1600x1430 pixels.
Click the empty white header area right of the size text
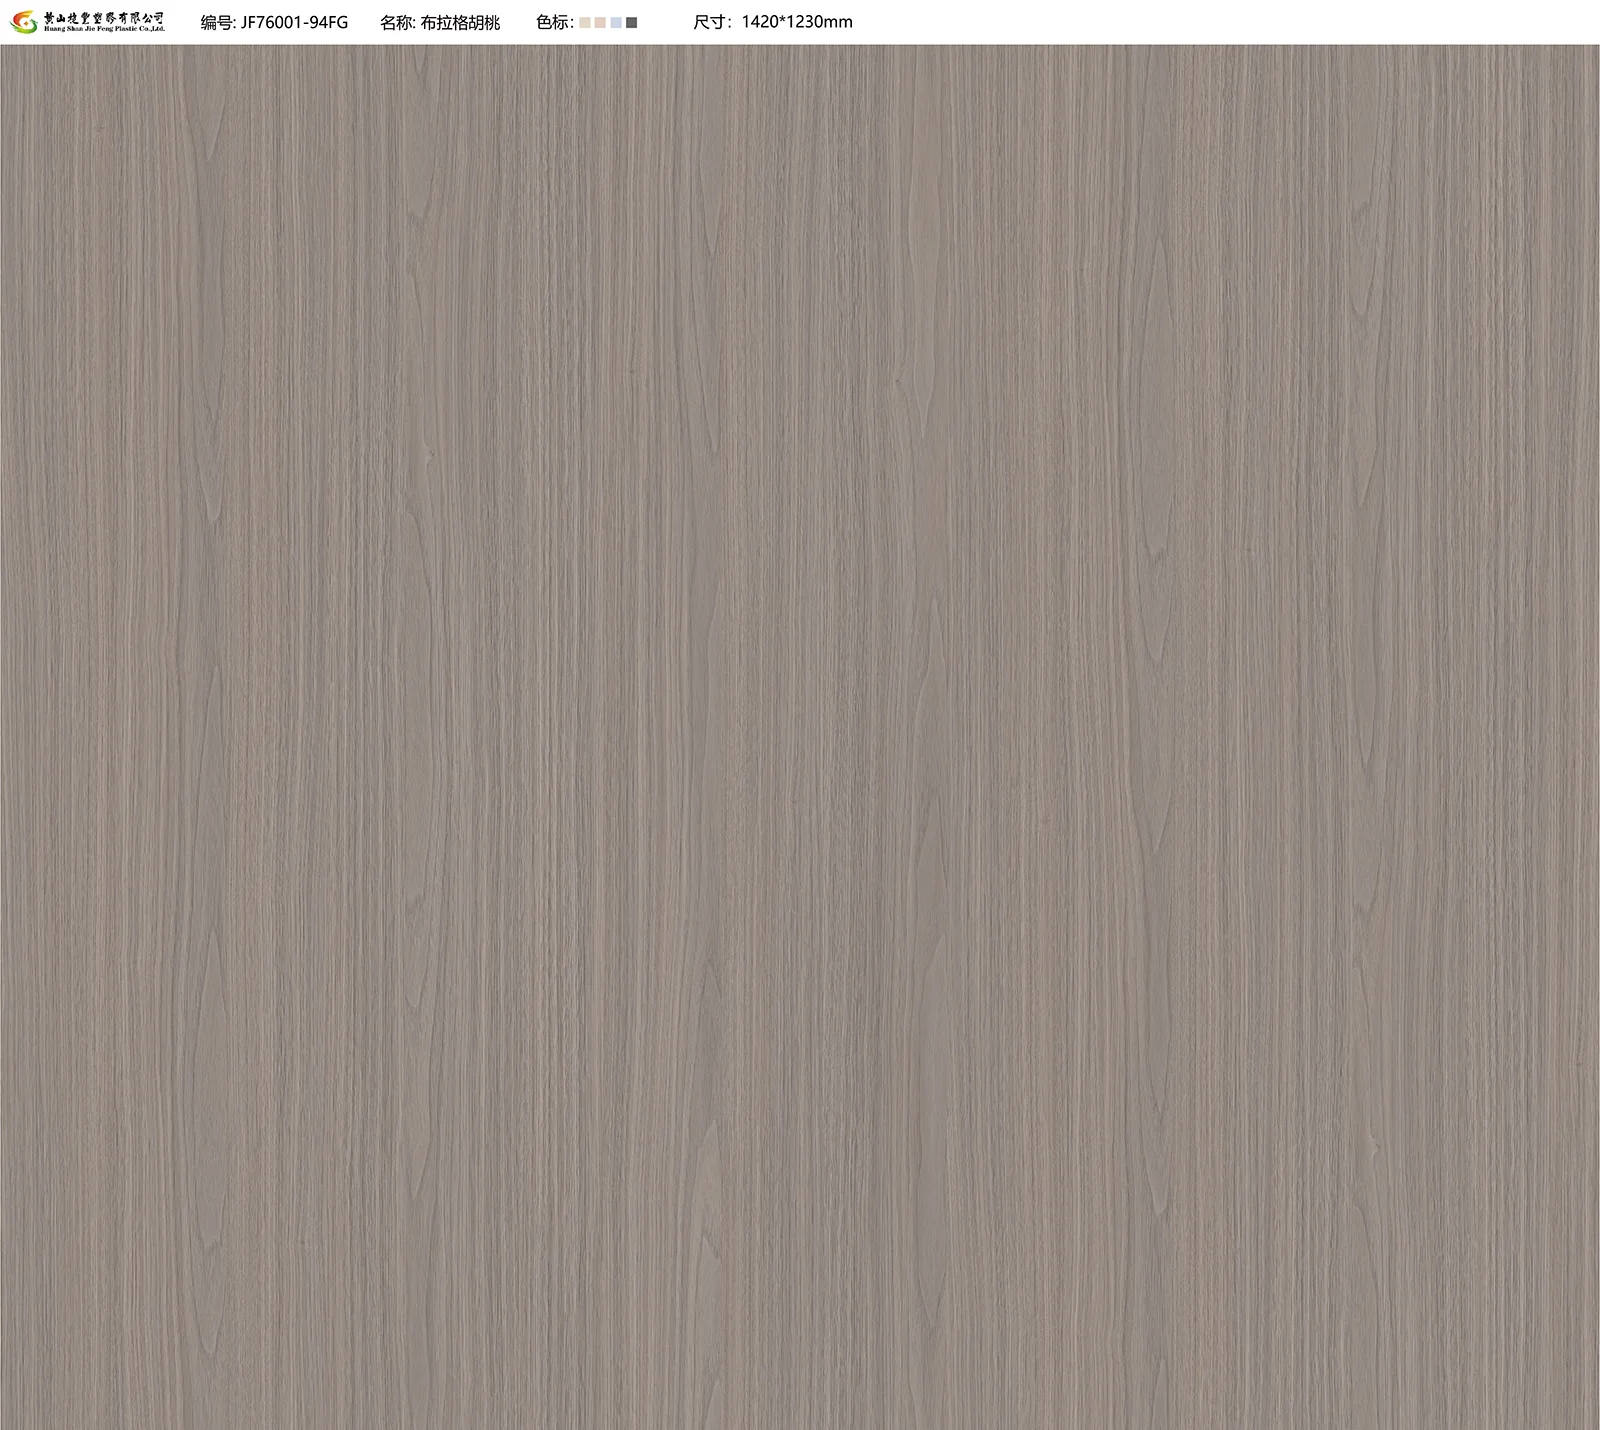[1200, 22]
